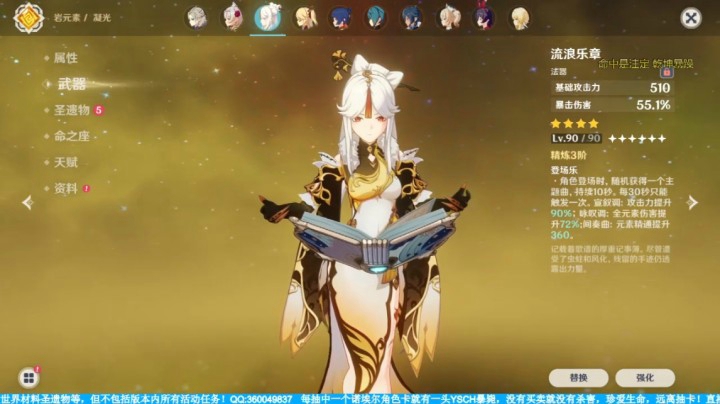Click the red 5 badge on 圣遗物
Image resolution: width=720 pixels, height=404 pixels.
coord(99,110)
